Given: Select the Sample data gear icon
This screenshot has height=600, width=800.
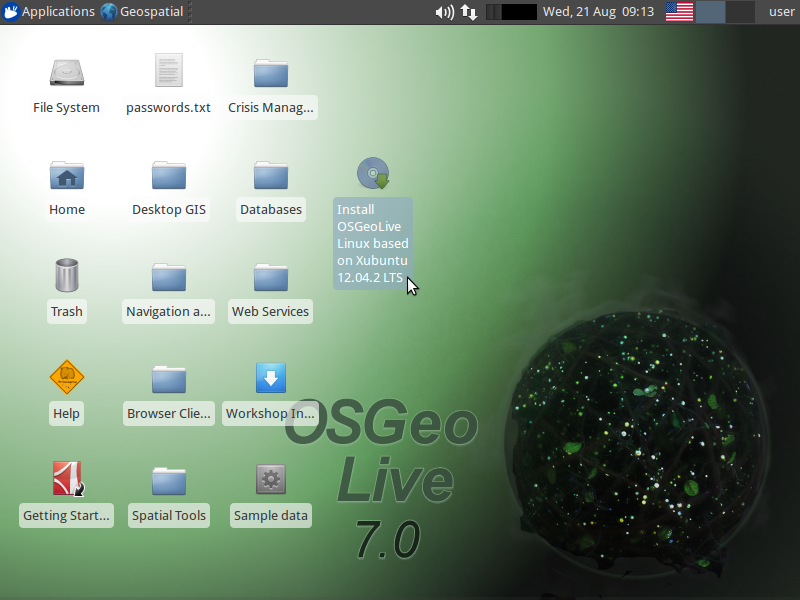Looking at the screenshot, I should coord(271,479).
